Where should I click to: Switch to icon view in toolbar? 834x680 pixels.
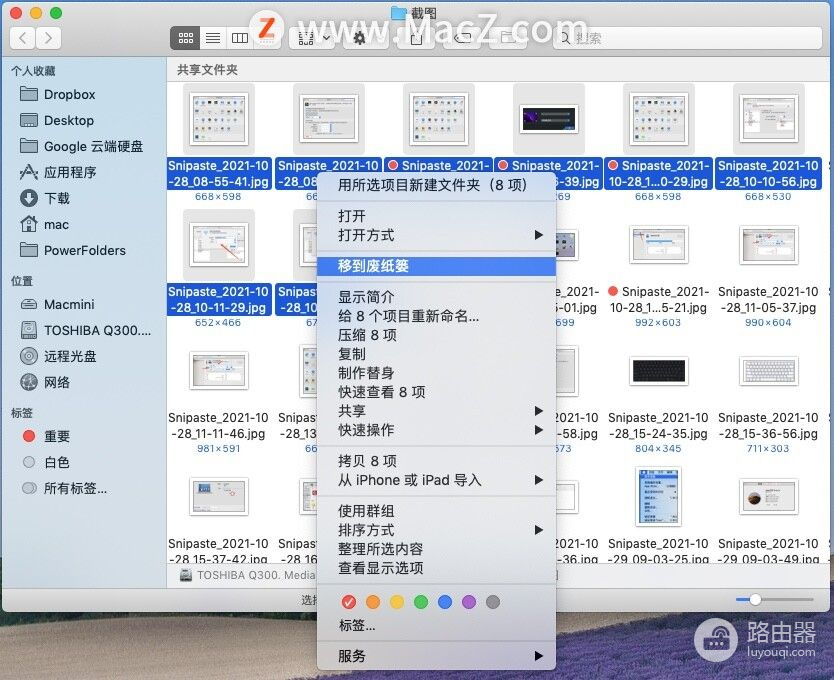coord(185,38)
